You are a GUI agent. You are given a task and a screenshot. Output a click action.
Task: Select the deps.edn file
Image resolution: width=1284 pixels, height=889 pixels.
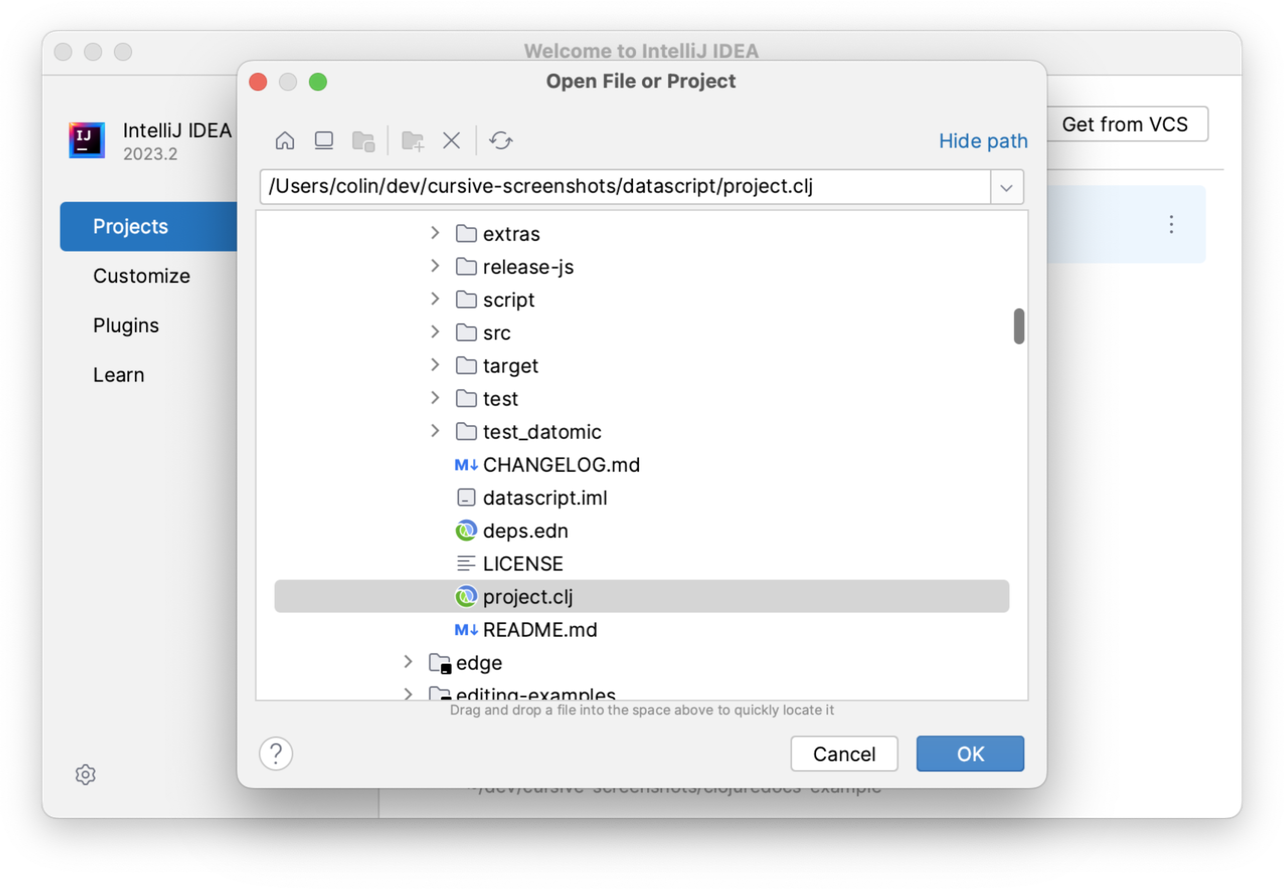525,531
